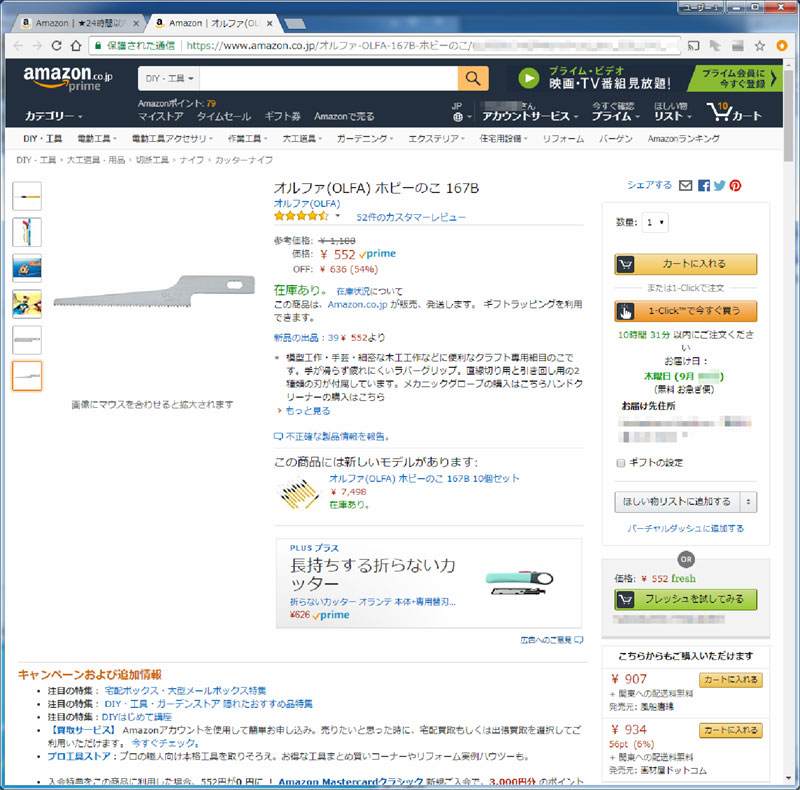
Task: Open Amazonランキング page
Action: point(684,139)
